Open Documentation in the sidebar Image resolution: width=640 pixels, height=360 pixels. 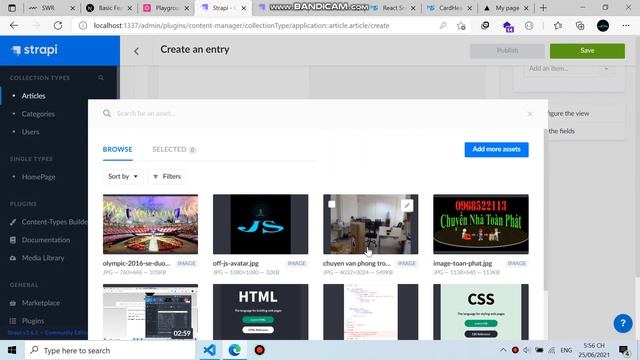[46, 240]
